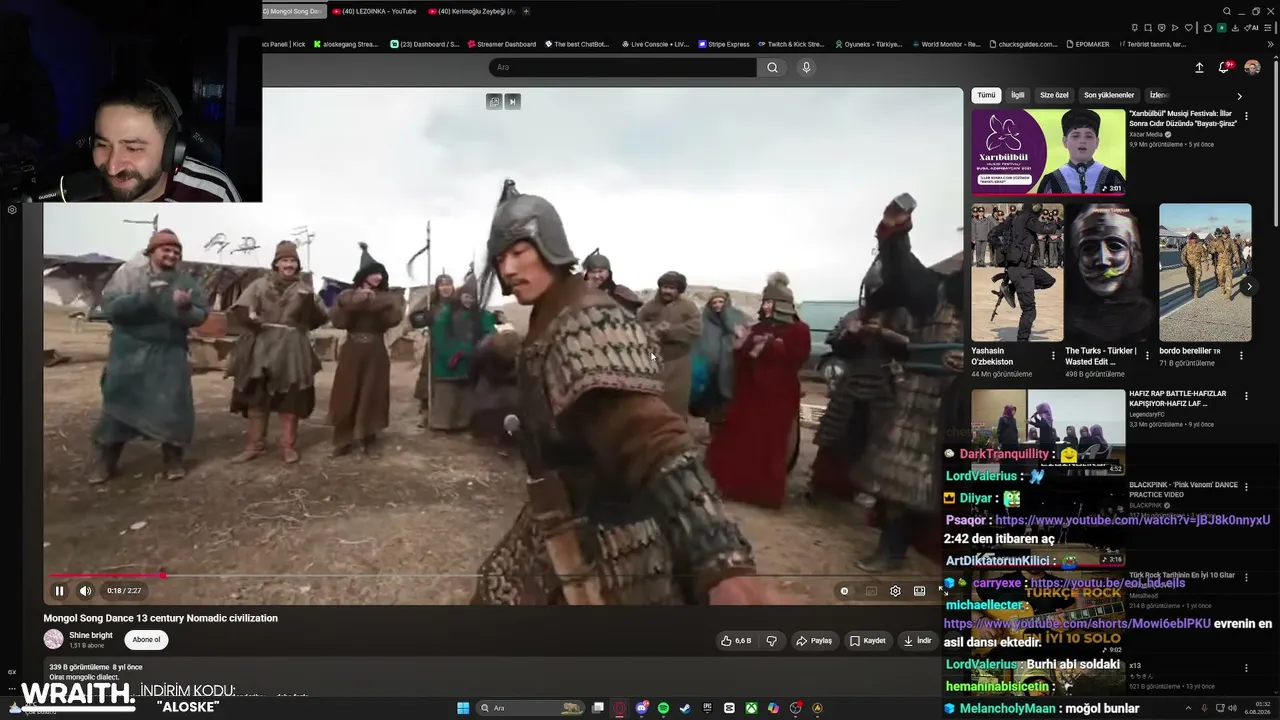Open video player settings gear

[x=895, y=591]
